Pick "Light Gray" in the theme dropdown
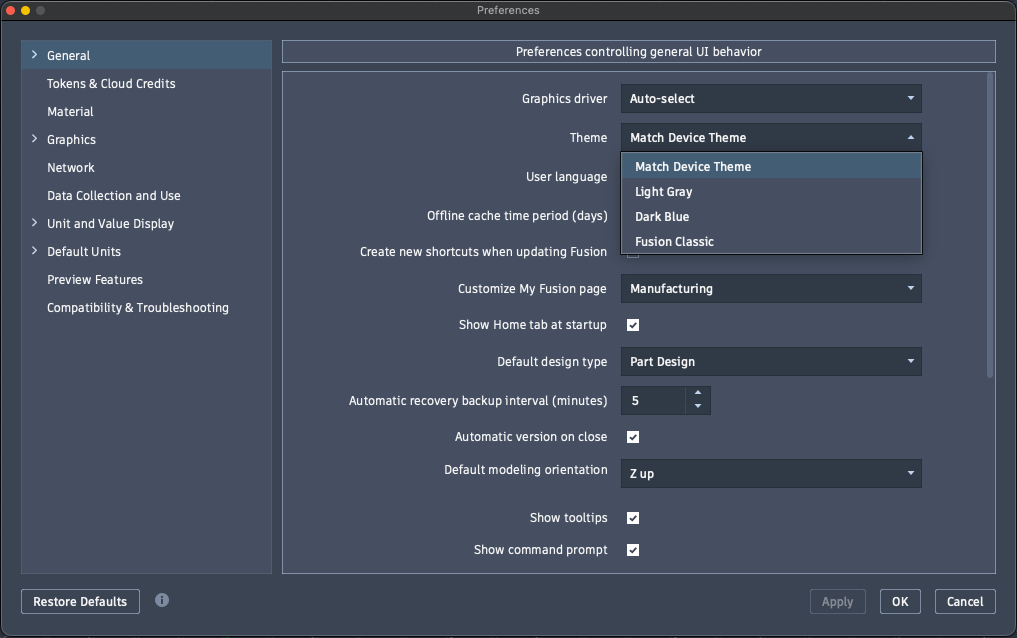The image size is (1017, 638). pos(663,191)
